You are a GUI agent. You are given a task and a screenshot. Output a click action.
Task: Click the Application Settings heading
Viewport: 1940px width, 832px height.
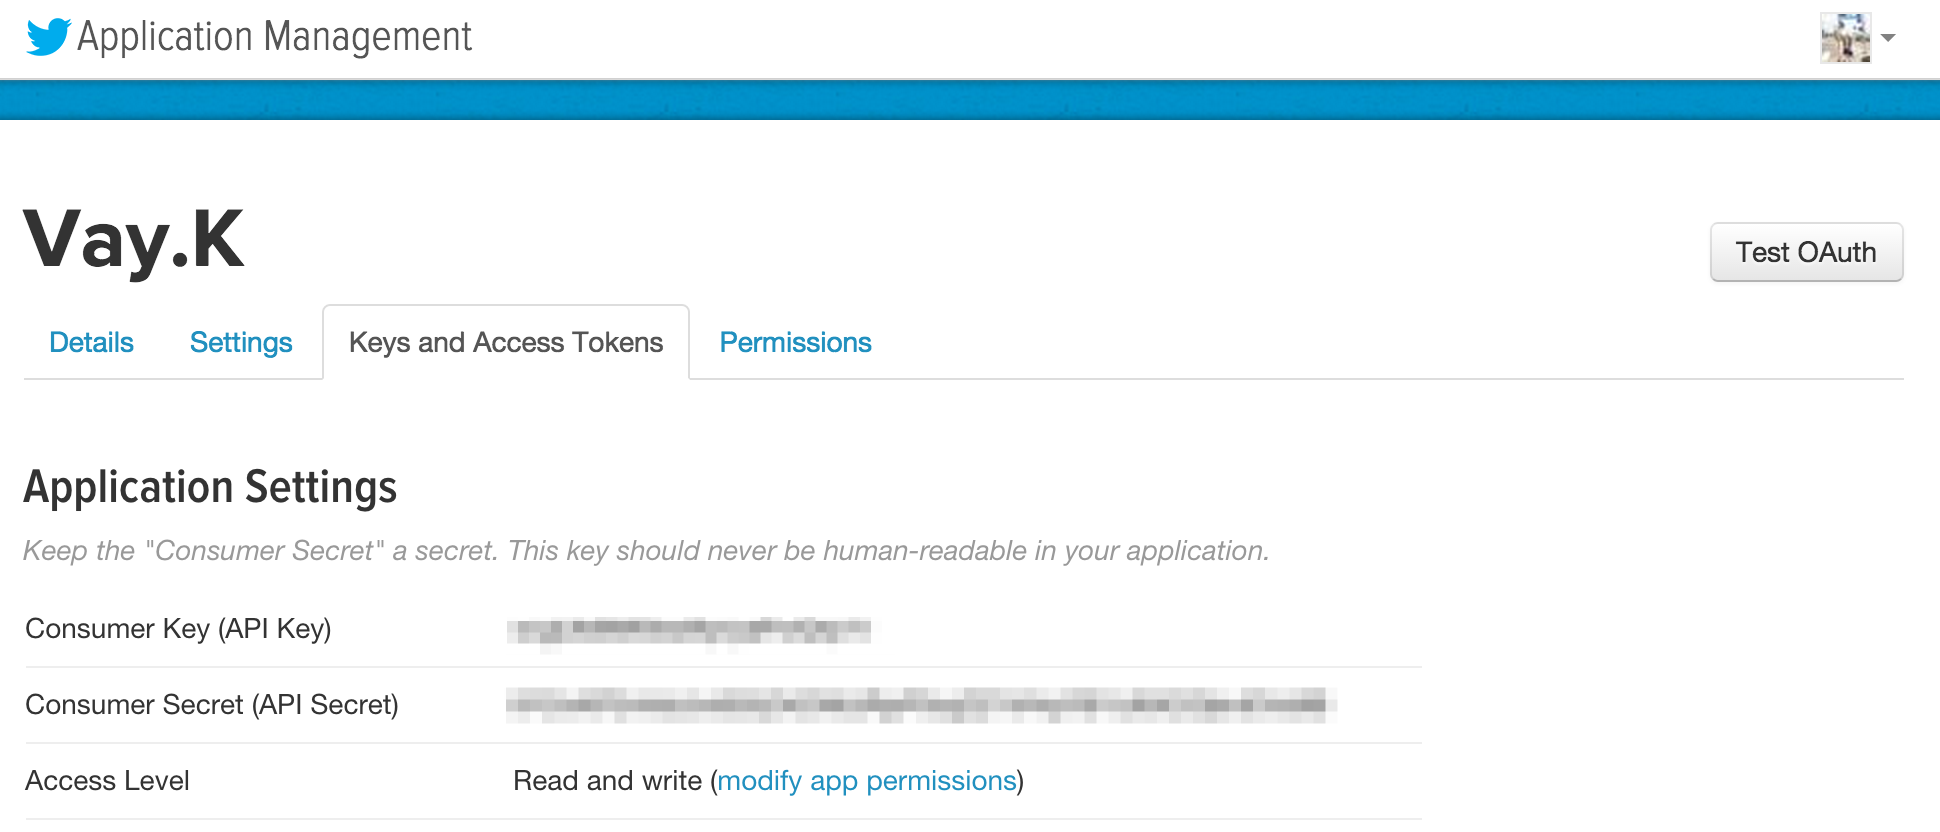(x=210, y=488)
